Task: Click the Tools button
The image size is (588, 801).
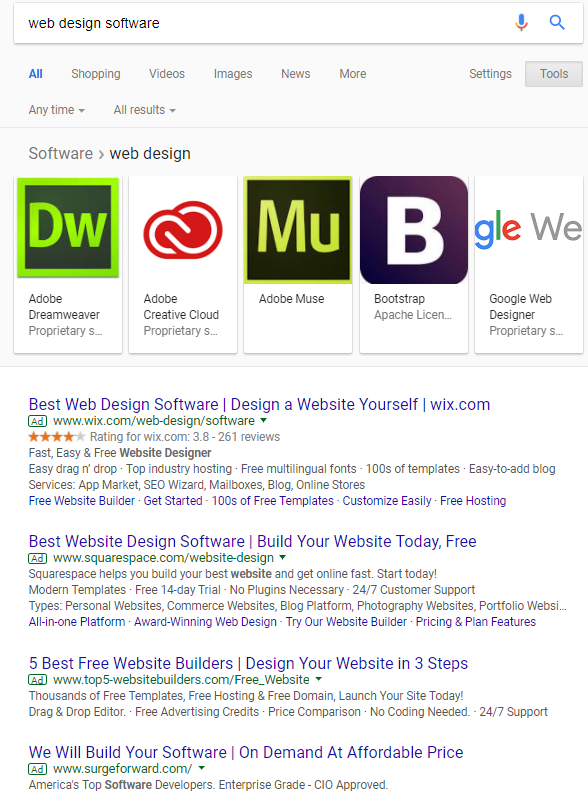Action: point(554,74)
